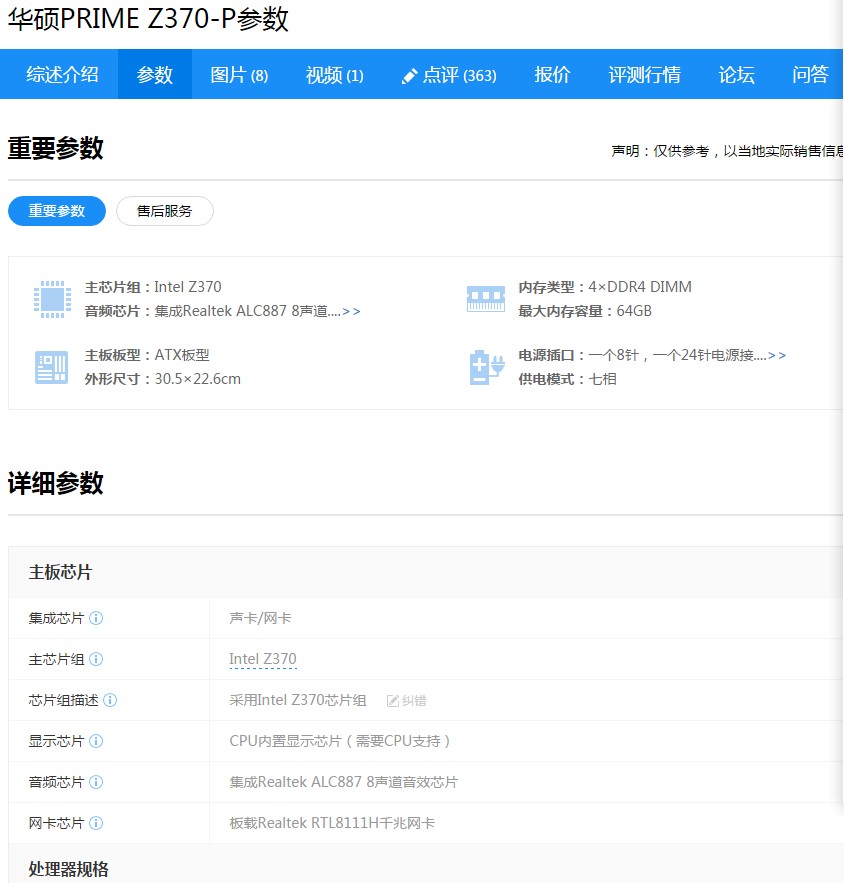The image size is (844, 883).
Task: Open the 问答 tab
Action: point(810,74)
